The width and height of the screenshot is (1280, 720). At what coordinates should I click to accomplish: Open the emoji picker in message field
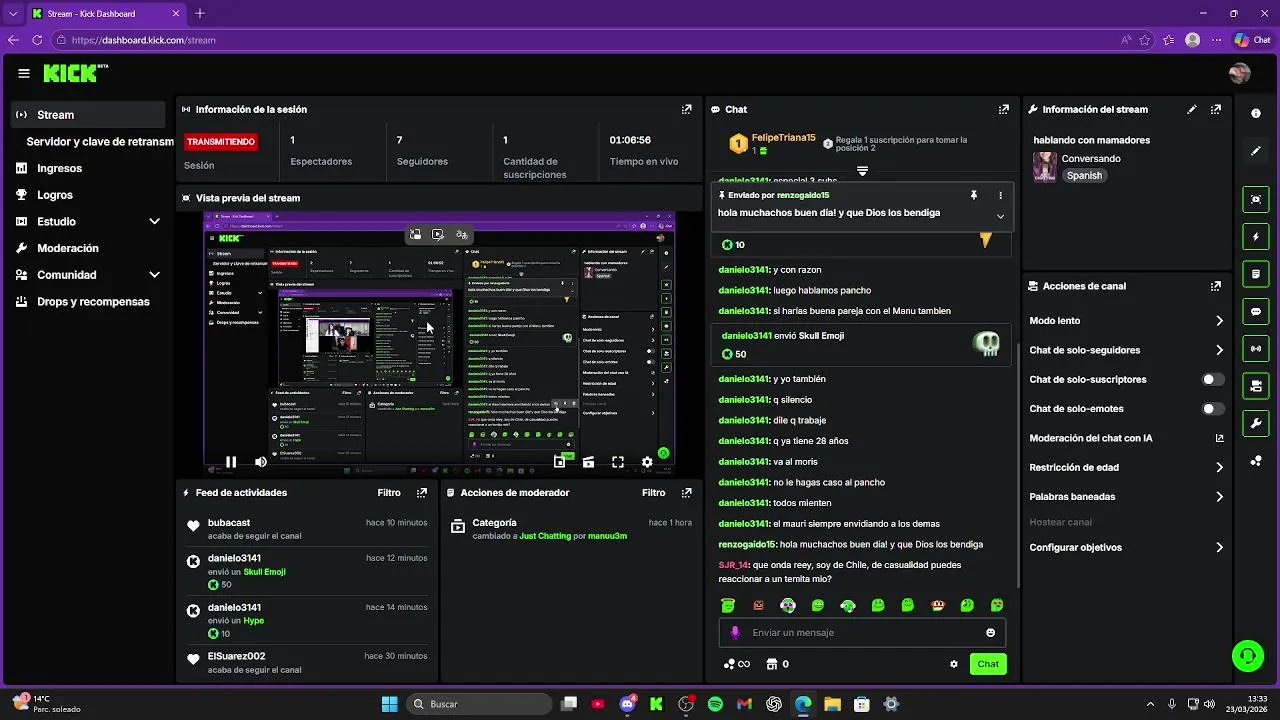(x=991, y=633)
